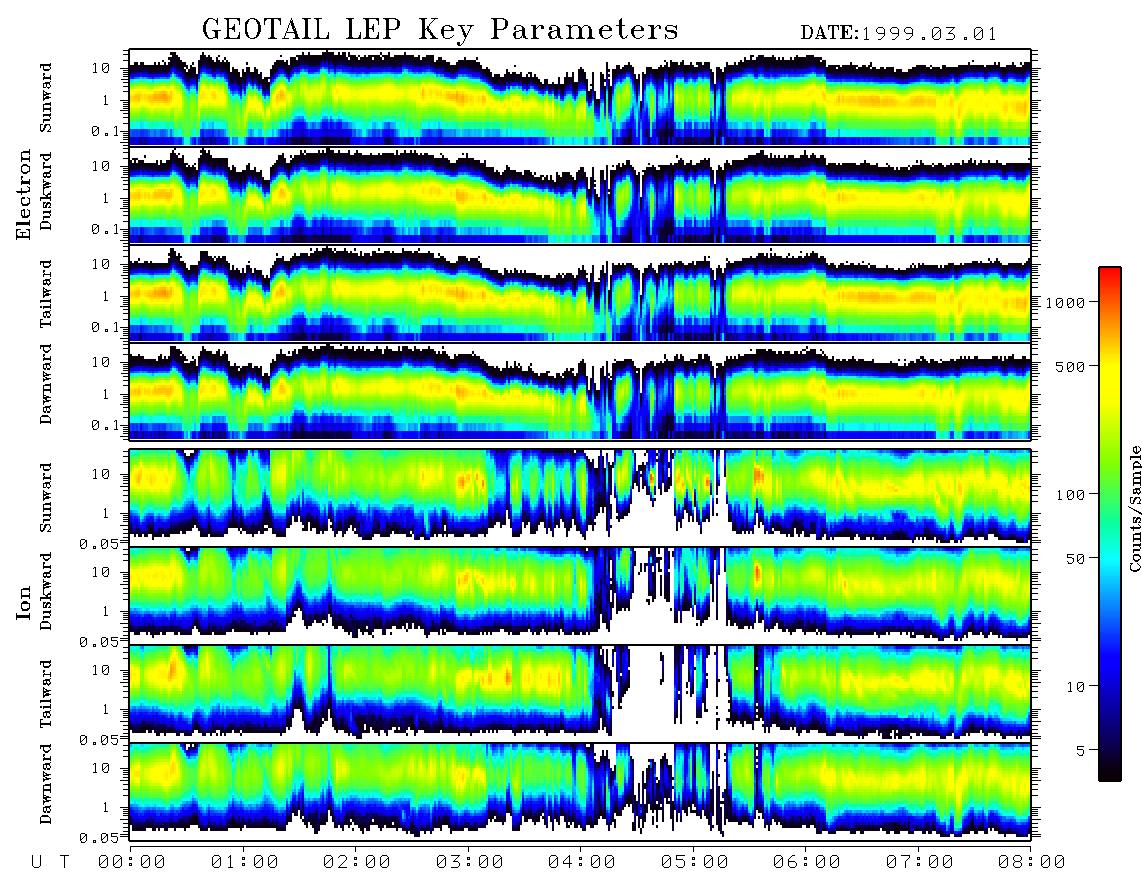This screenshot has width=1142, height=880.
Task: Click the Ion Duskward panel label
Action: click(46, 591)
